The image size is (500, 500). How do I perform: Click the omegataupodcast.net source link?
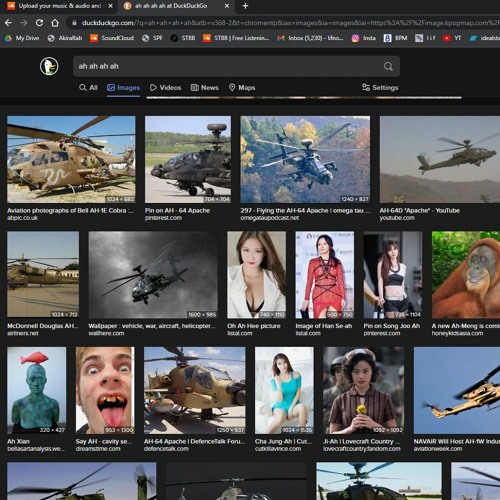click(270, 218)
